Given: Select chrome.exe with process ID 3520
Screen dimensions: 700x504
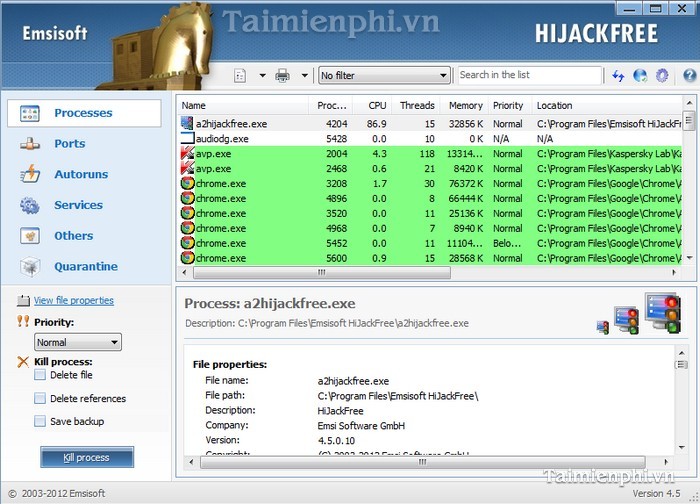Looking at the screenshot, I should pyautogui.click(x=431, y=213).
